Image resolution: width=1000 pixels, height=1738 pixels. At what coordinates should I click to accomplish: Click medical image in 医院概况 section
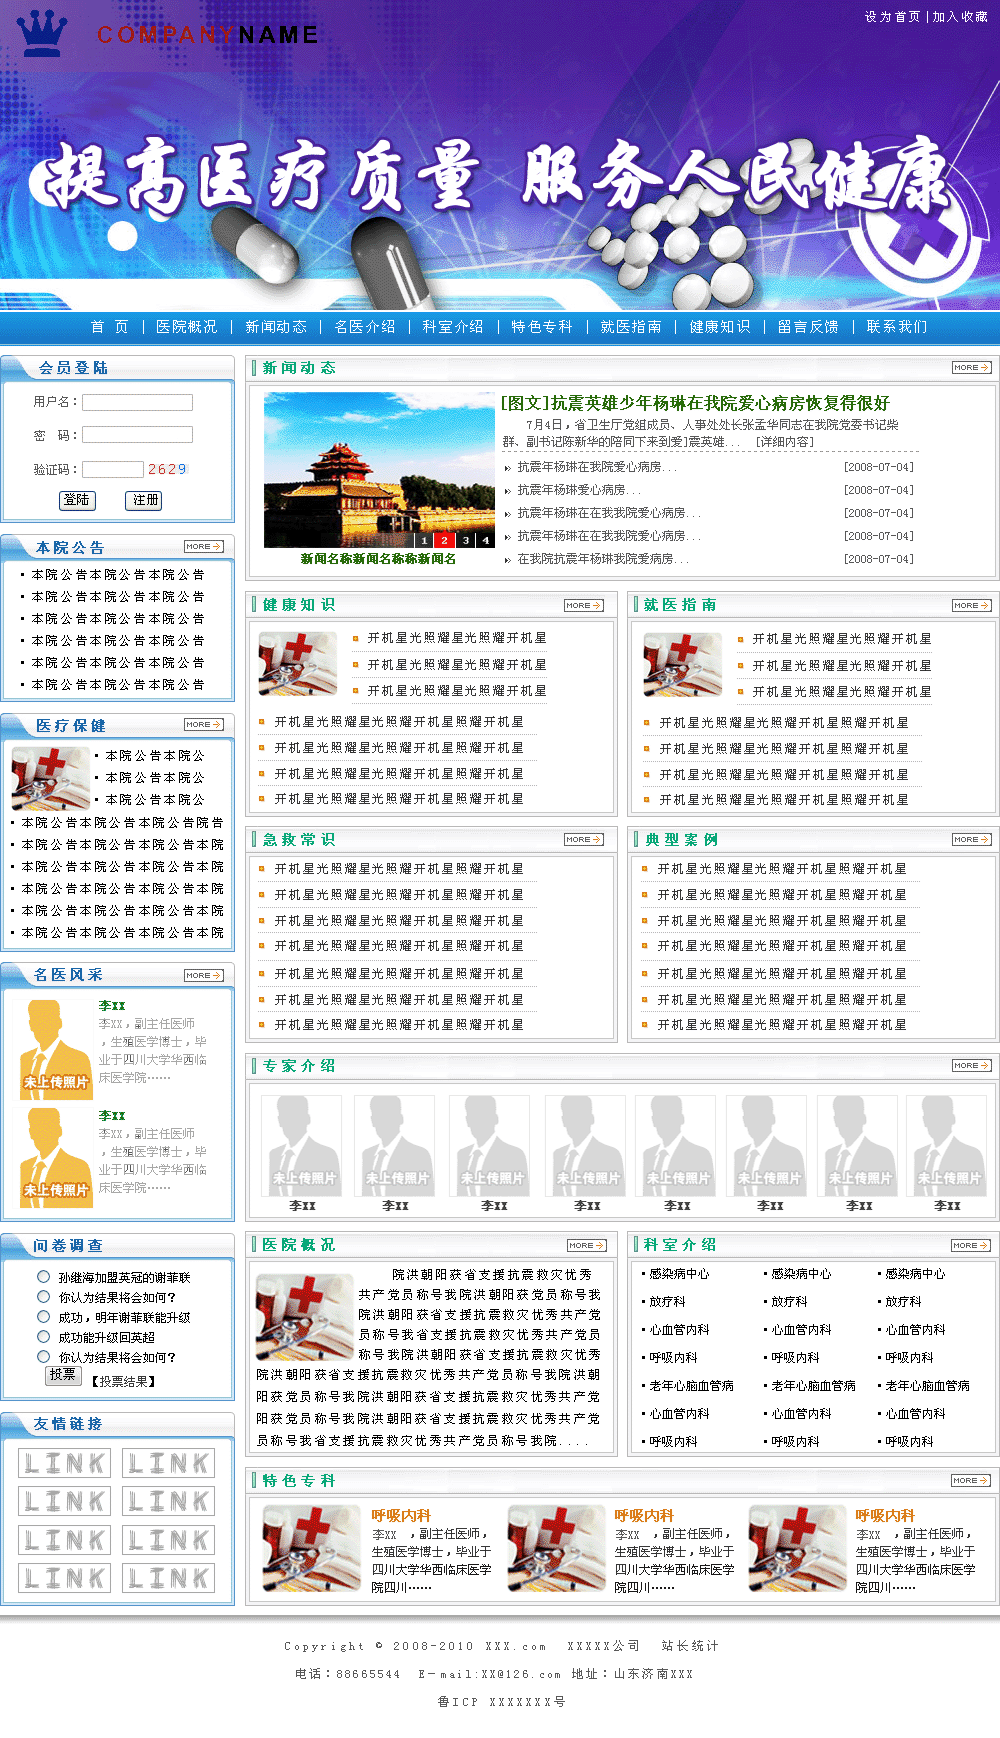[x=304, y=1317]
